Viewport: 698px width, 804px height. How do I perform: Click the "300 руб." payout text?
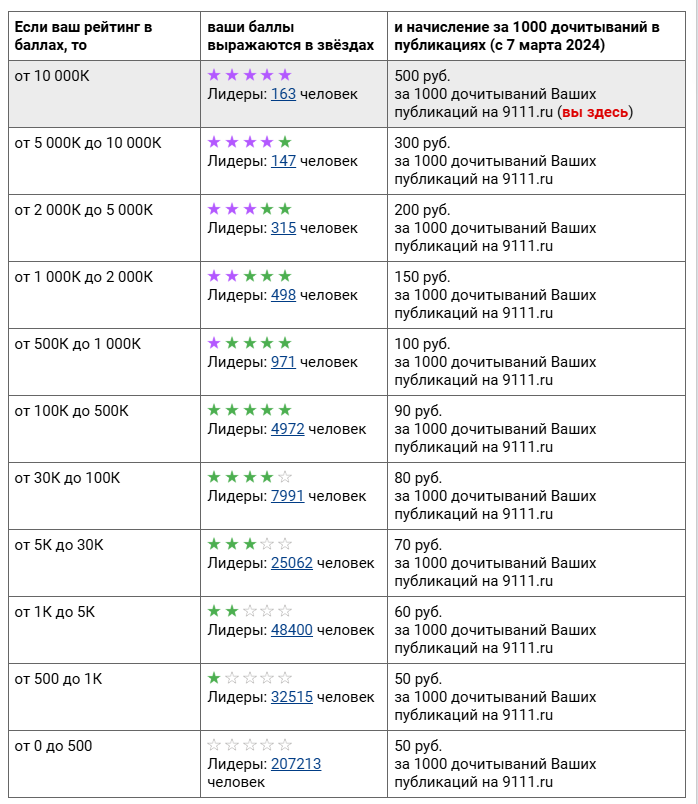point(422,143)
